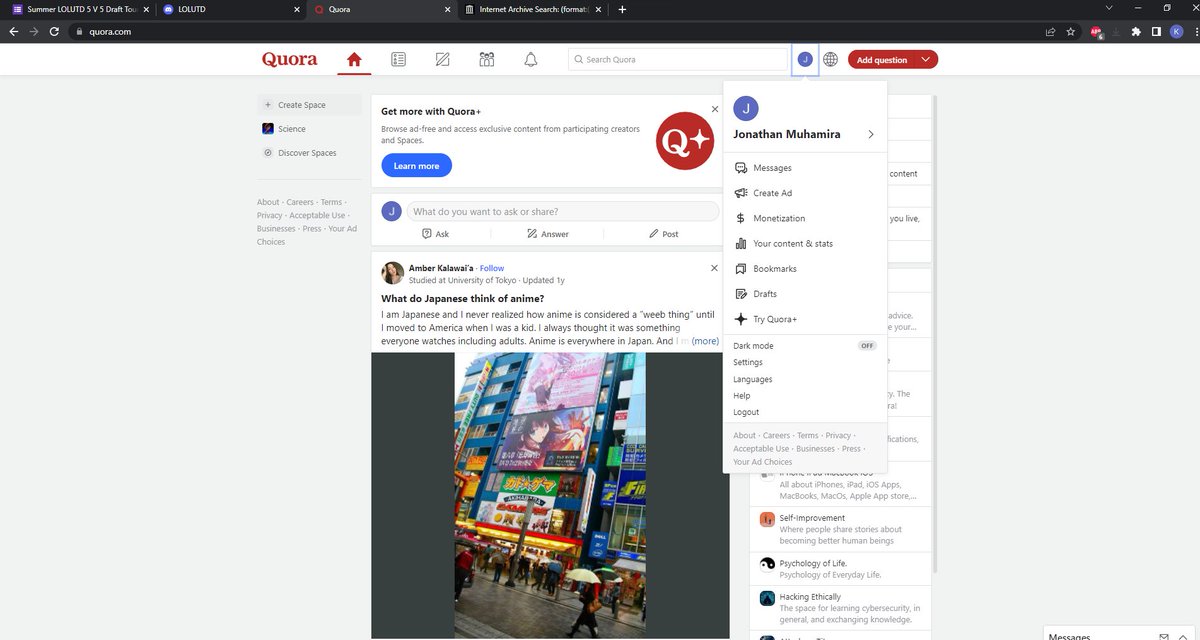Open the Spaces people icon

(x=487, y=59)
